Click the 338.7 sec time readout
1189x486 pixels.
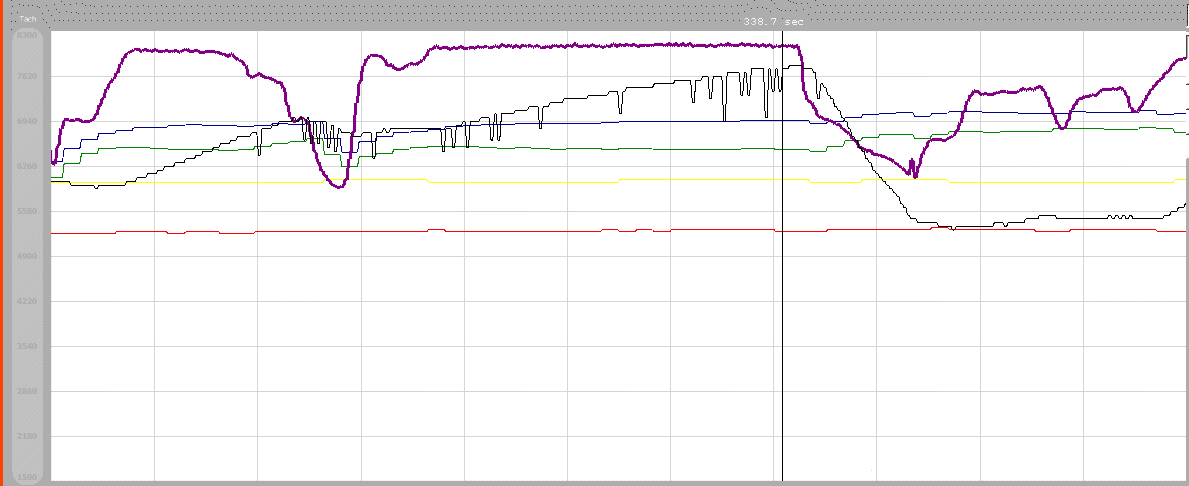(772, 21)
